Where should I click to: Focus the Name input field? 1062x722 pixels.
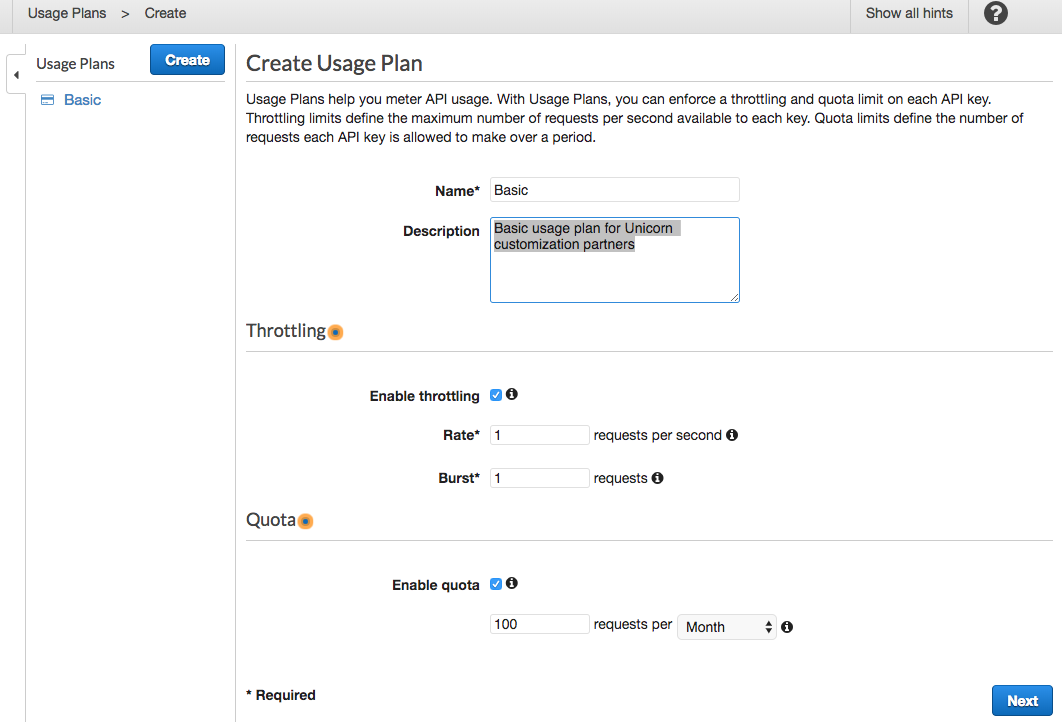(x=614, y=190)
